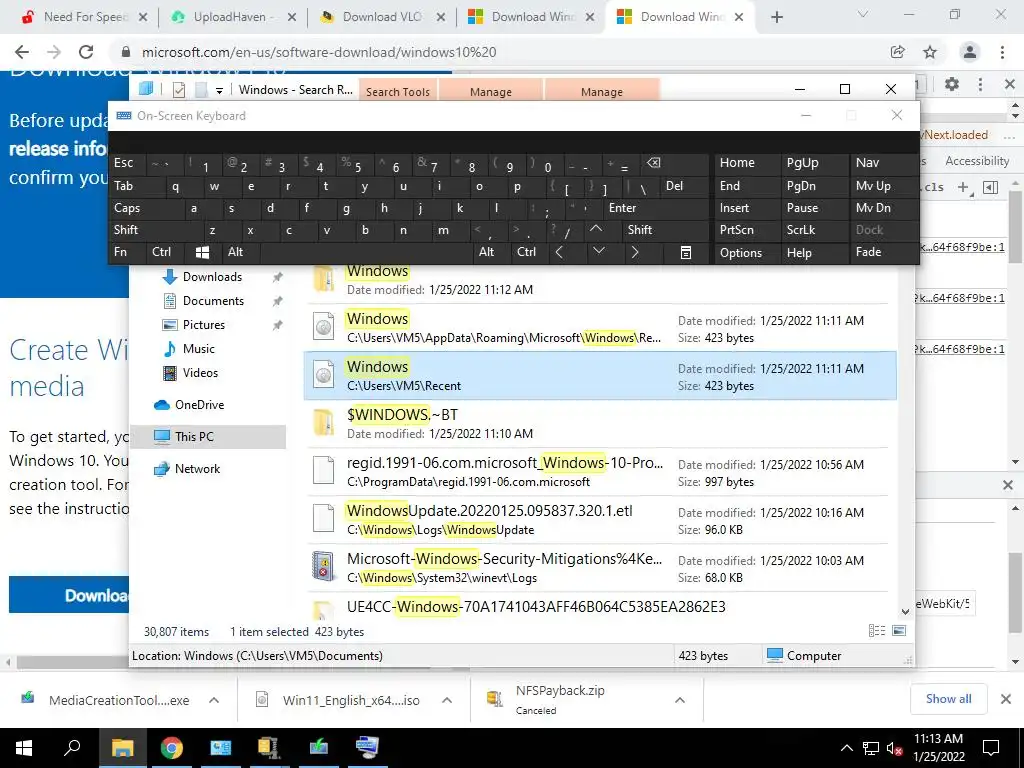Toggle the Caps key on keyboard
1024x768 pixels.
127,208
